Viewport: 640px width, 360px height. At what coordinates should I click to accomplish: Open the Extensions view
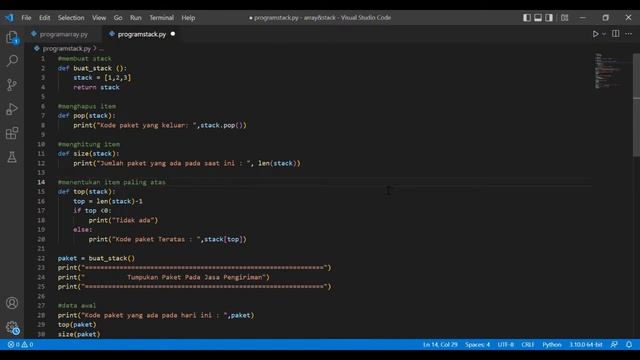pyautogui.click(x=12, y=133)
